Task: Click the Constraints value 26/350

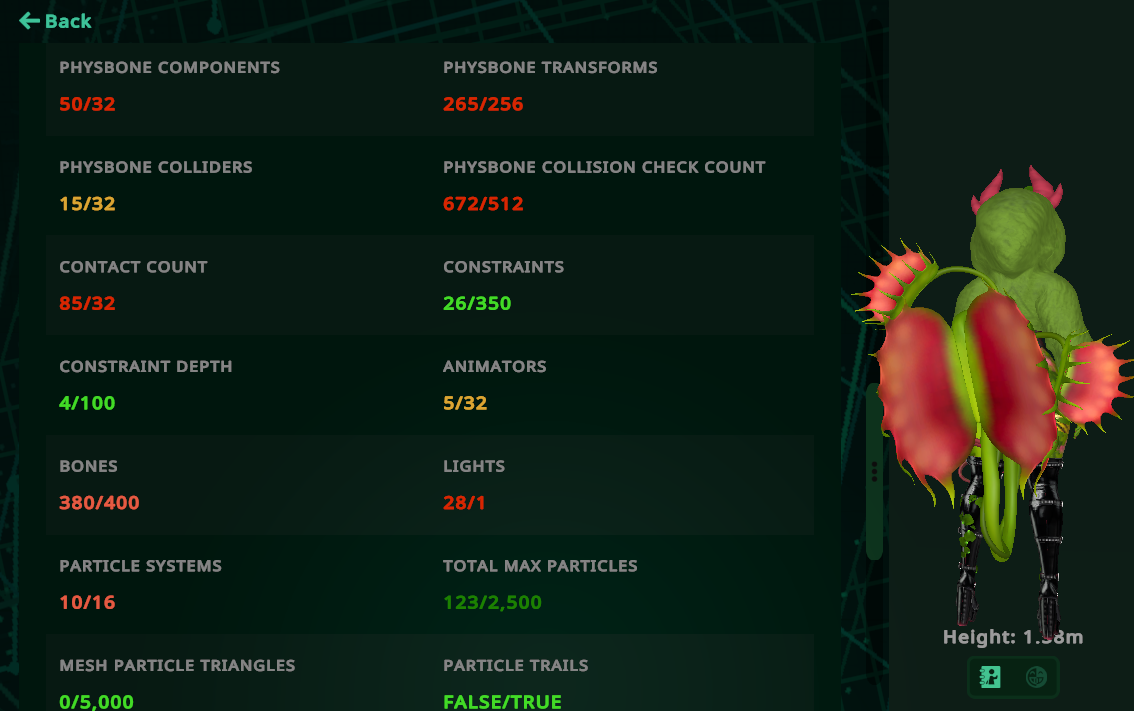Action: (477, 304)
